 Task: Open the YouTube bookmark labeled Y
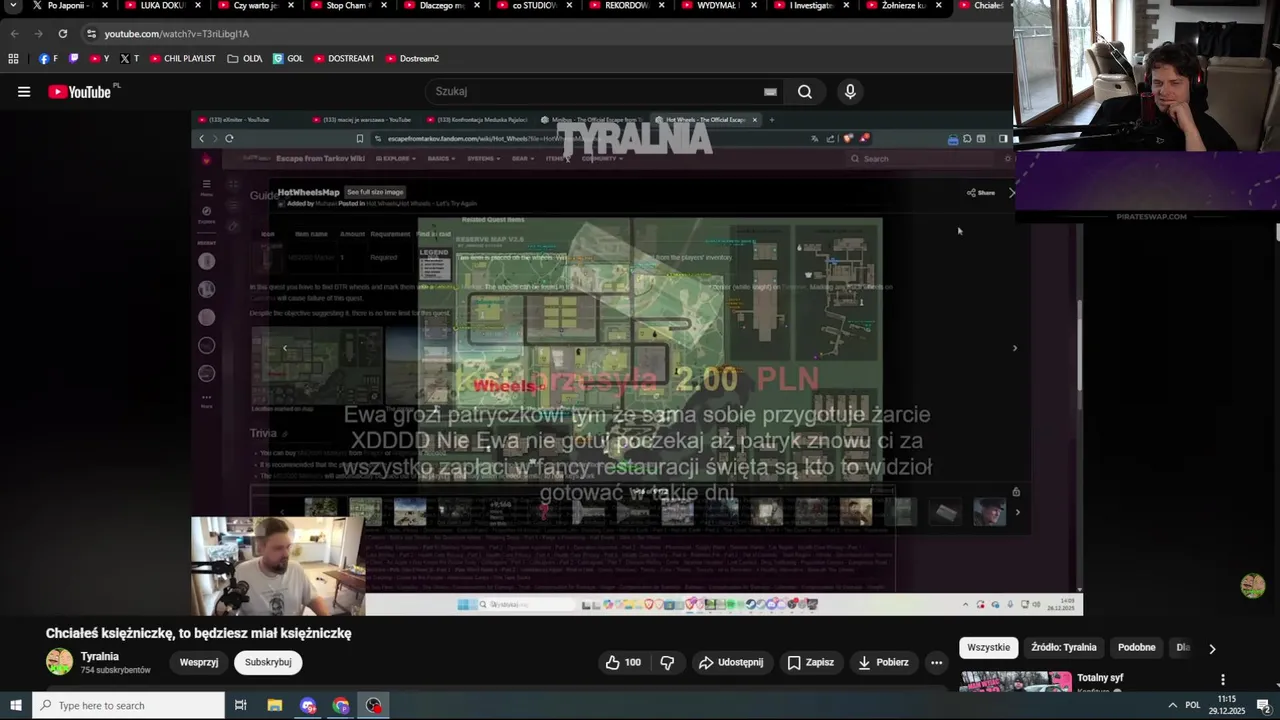tap(99, 59)
